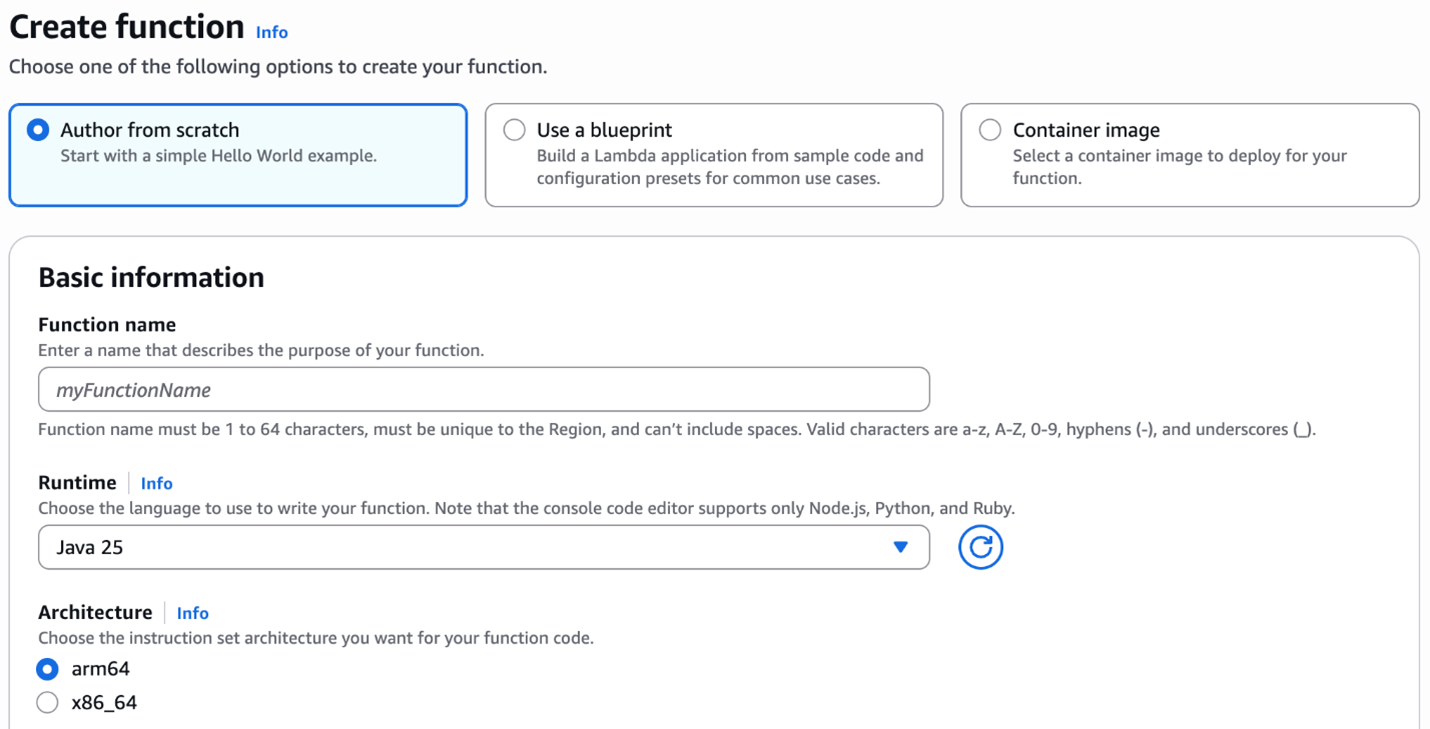Open the Info link next to Runtime
The width and height of the screenshot is (1430, 729).
pos(157,483)
